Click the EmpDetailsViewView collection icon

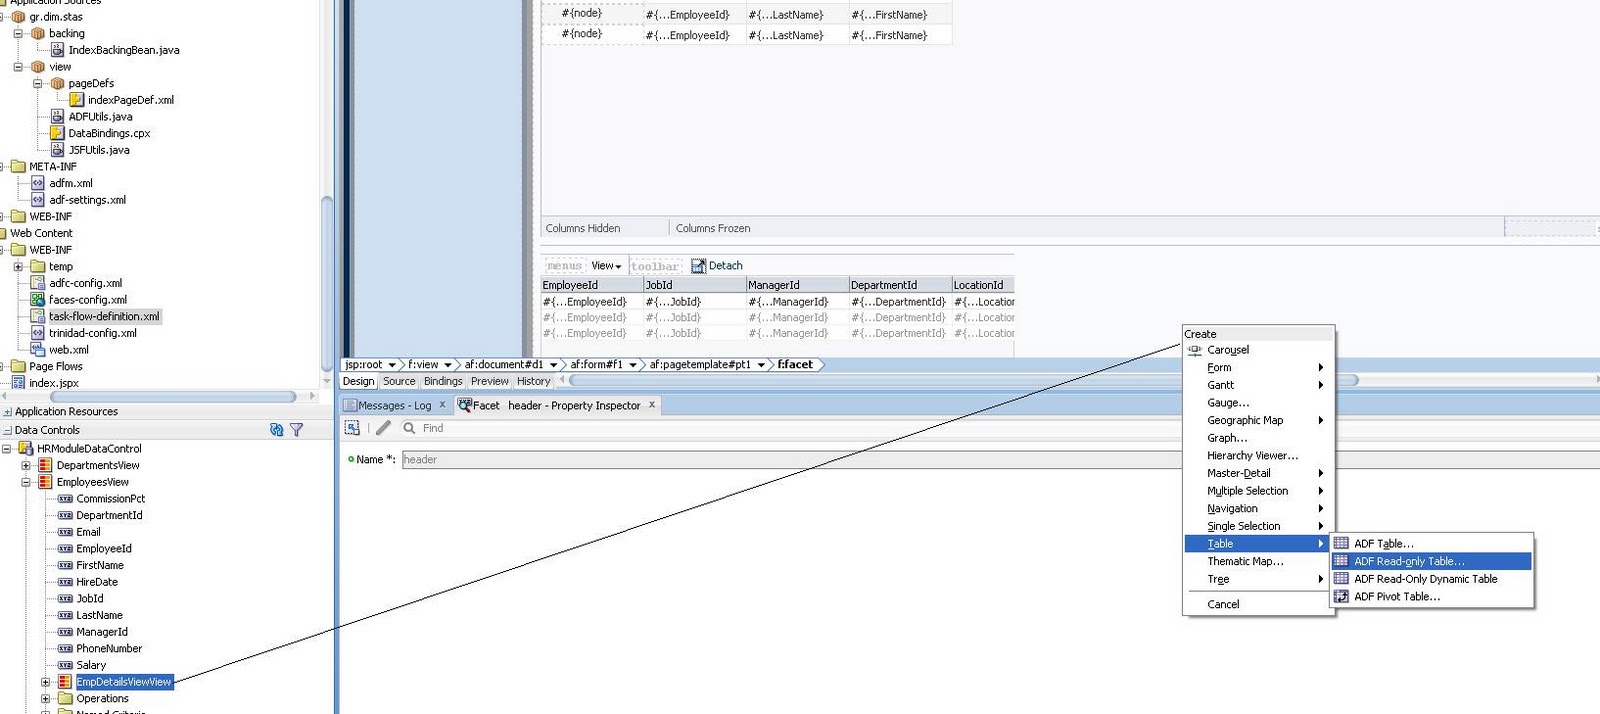65,682
